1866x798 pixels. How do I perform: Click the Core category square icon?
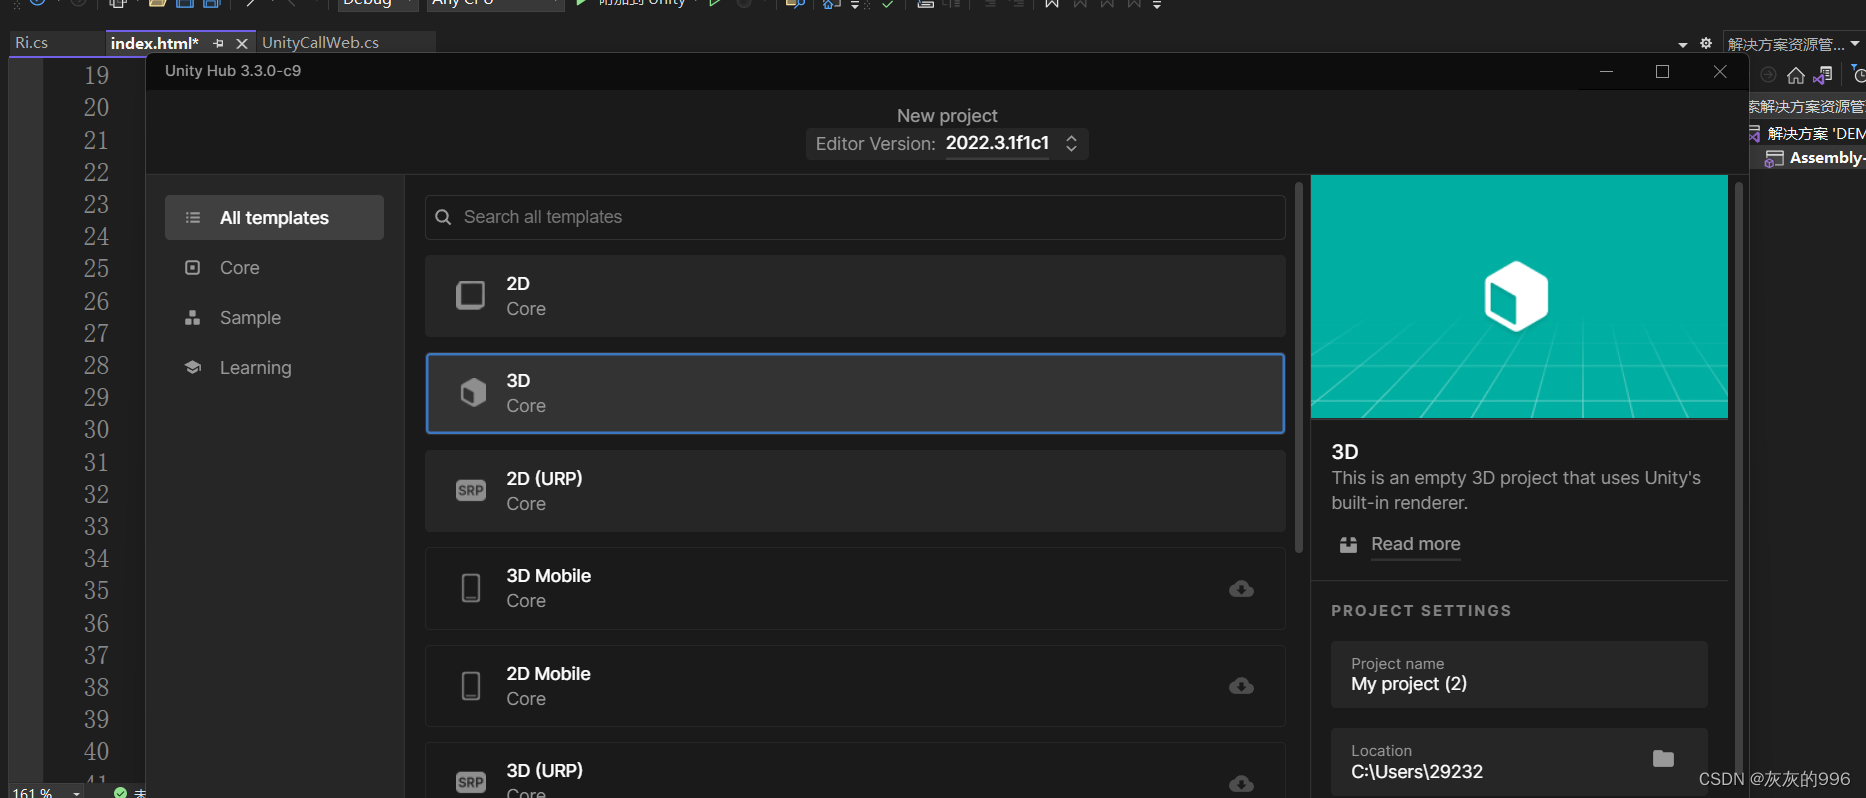point(193,267)
